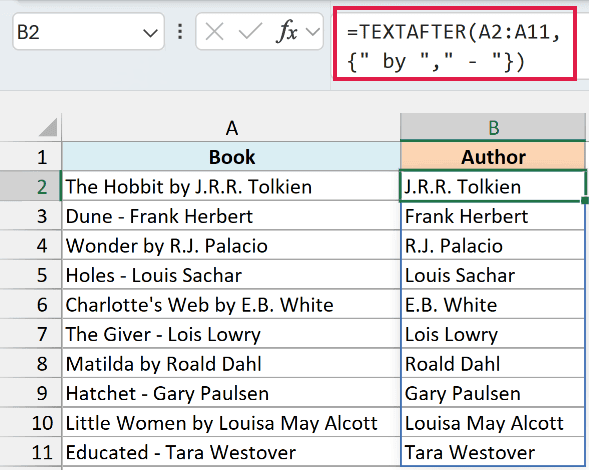589x470 pixels.
Task: Click author cell 'R.J. Palacio'
Action: point(493,245)
